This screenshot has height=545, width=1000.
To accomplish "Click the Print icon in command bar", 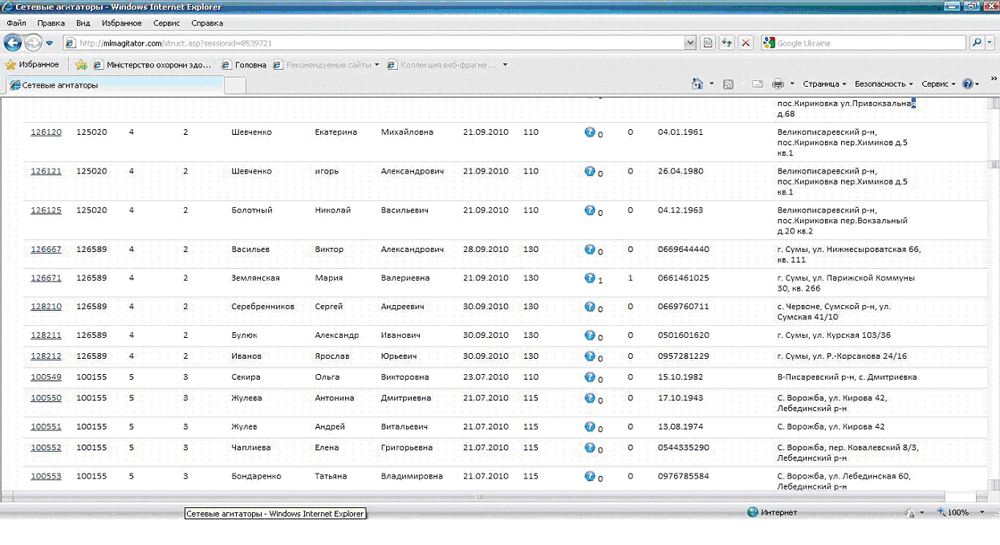I will (778, 85).
